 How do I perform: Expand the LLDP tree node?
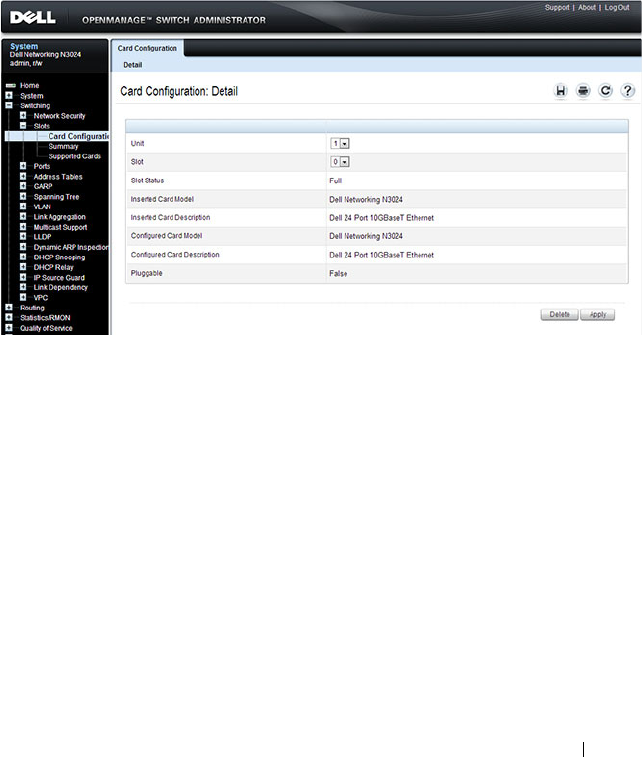pyautogui.click(x=23, y=237)
